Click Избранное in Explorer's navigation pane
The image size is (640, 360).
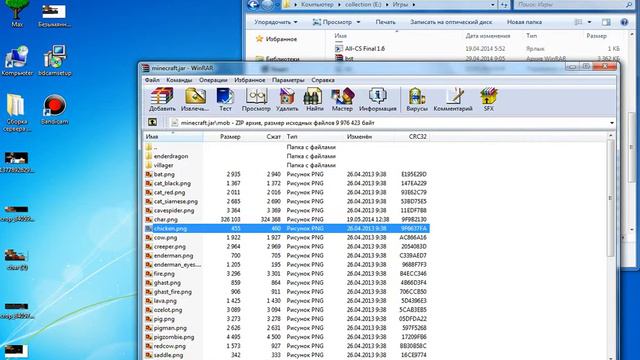pyautogui.click(x=281, y=39)
